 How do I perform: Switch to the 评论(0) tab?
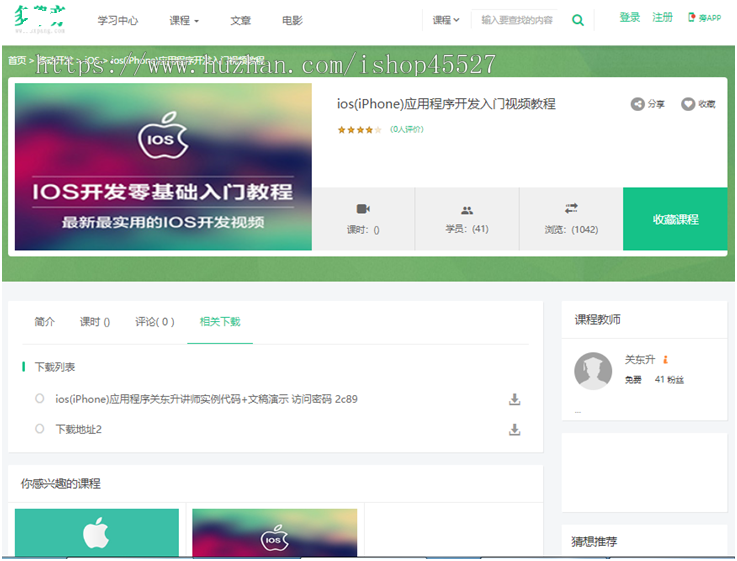click(x=155, y=321)
